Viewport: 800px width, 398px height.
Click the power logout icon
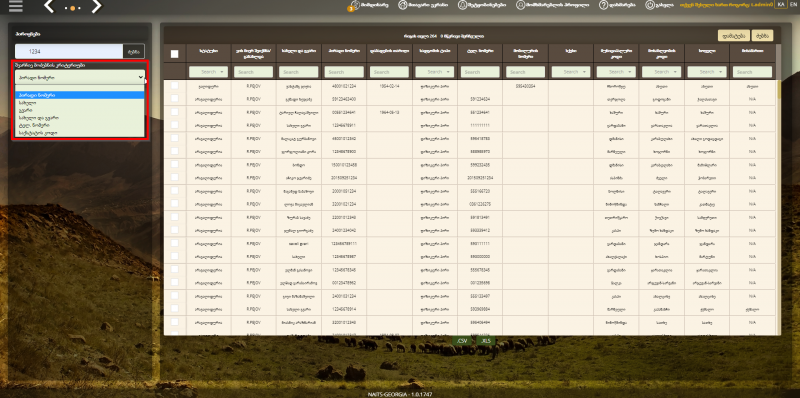(650, 5)
